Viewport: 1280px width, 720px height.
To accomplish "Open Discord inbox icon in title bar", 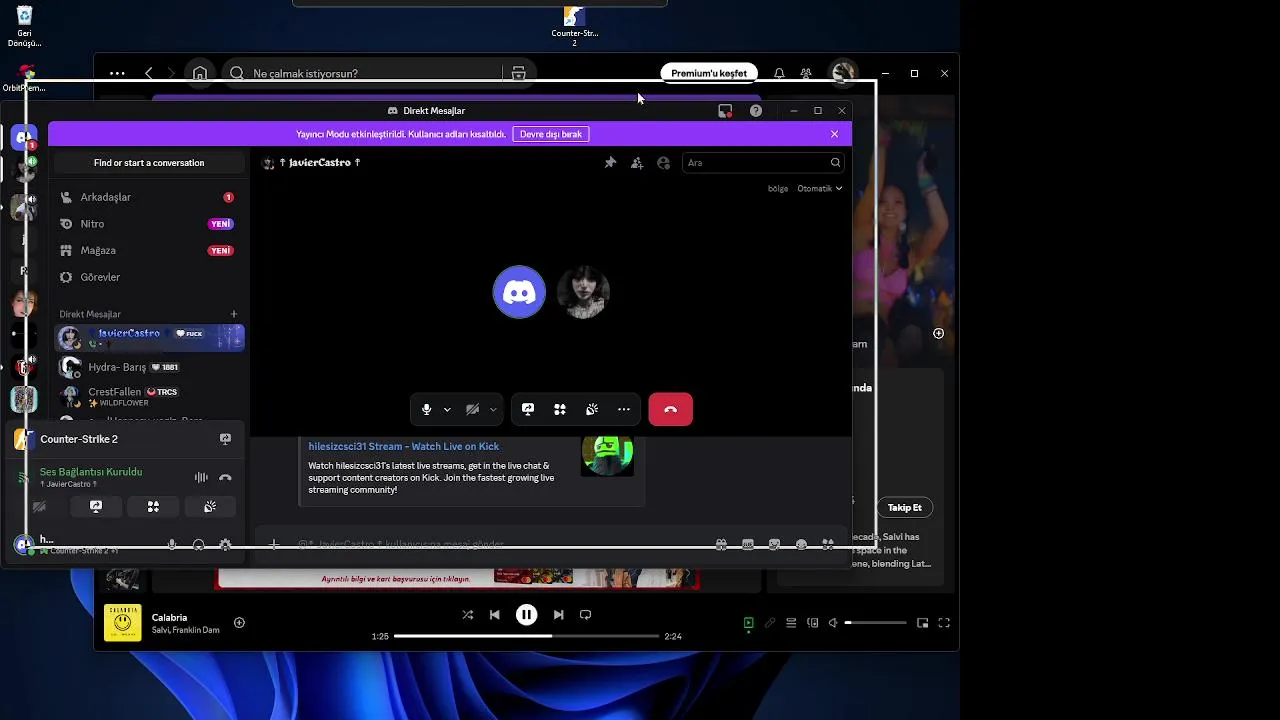I will point(725,111).
